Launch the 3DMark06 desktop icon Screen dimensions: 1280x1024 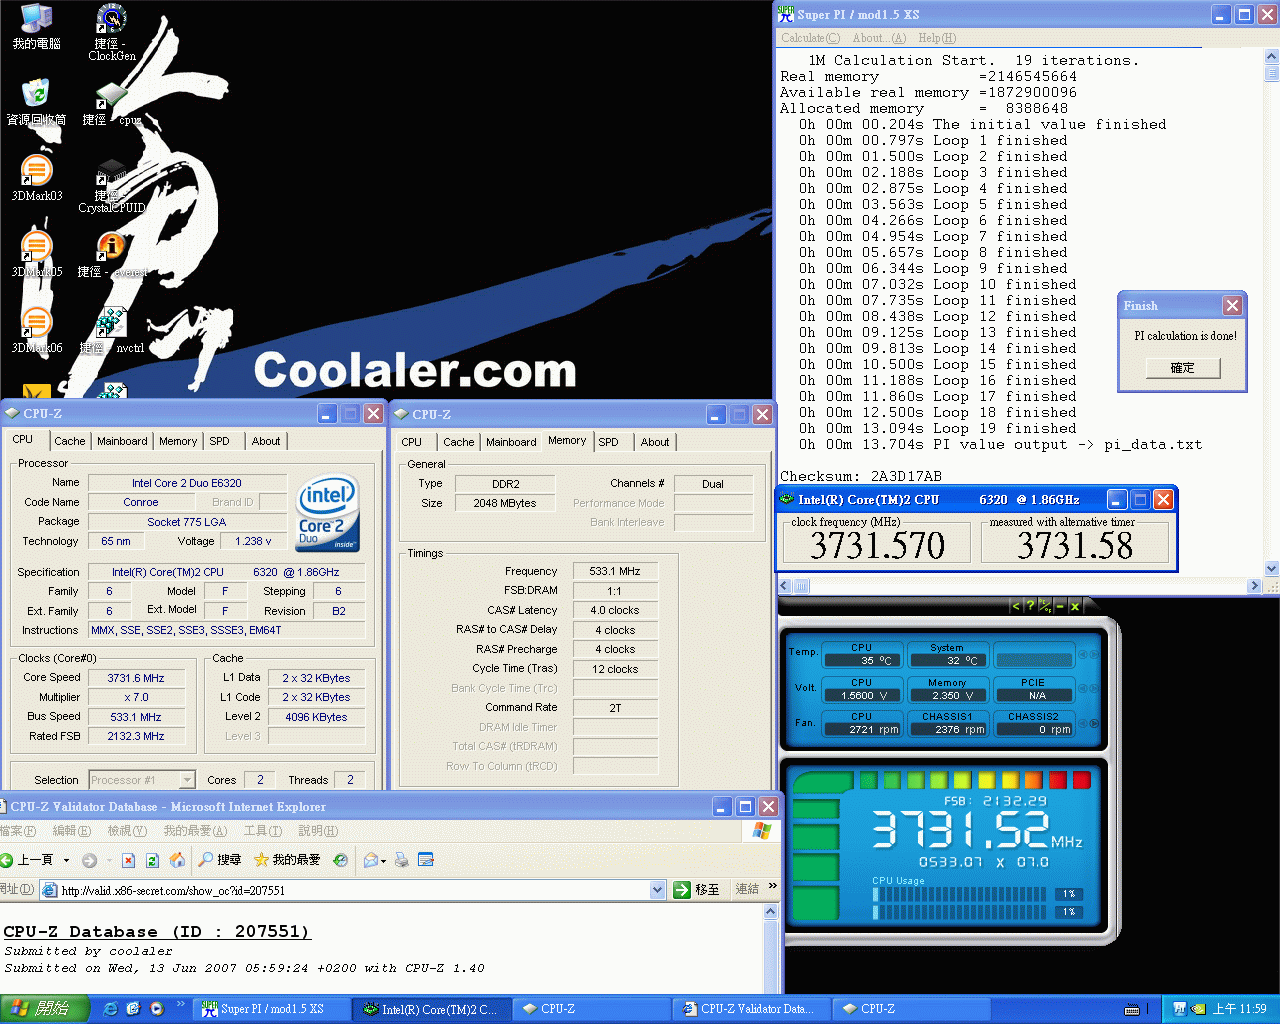(x=36, y=329)
